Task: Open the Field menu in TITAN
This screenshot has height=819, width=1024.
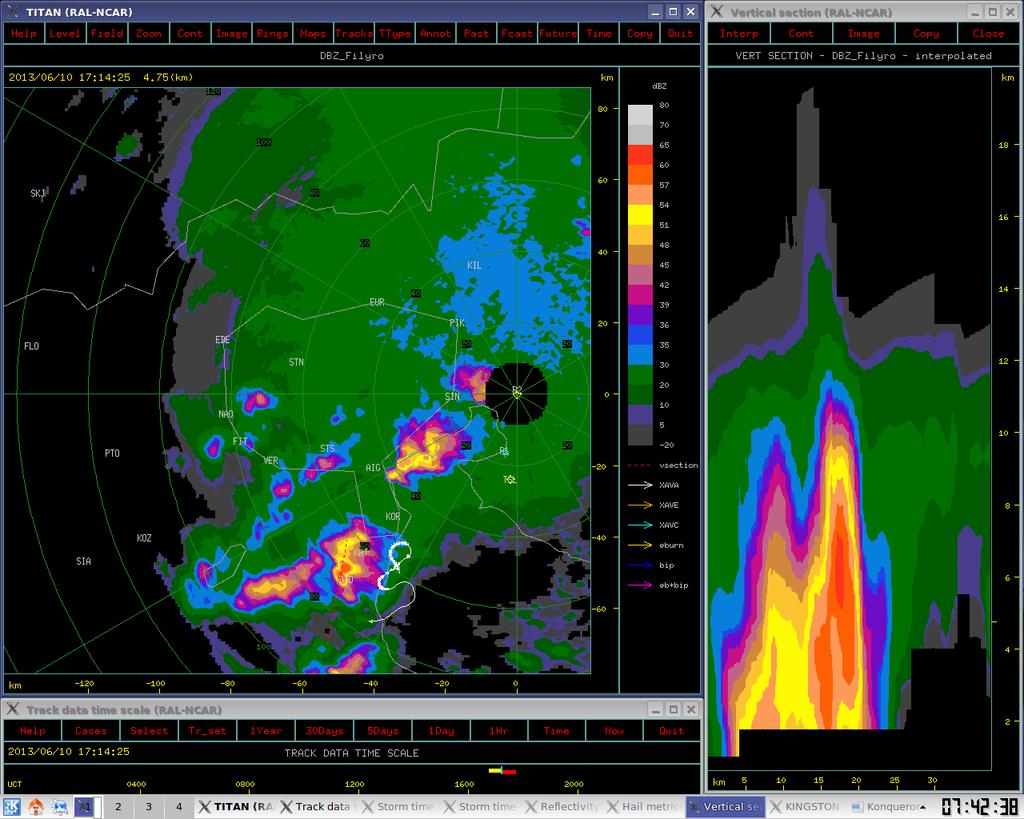Action: tap(106, 33)
